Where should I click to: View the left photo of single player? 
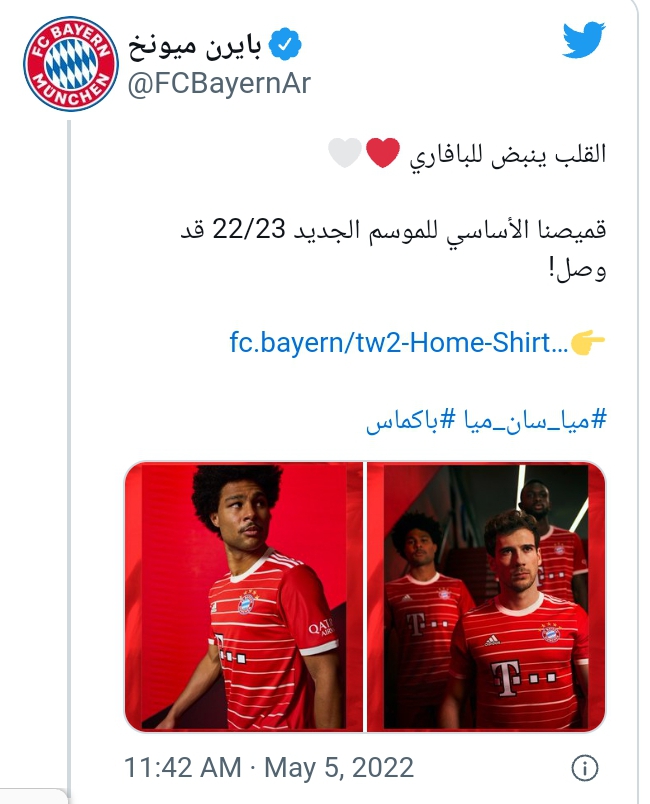tap(243, 596)
